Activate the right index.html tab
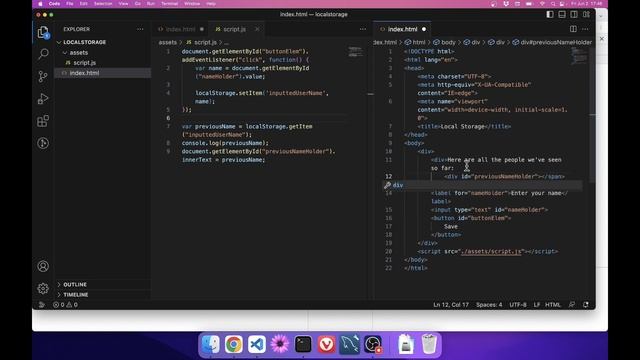Screen dimensions: 640x360 (x=402, y=29)
